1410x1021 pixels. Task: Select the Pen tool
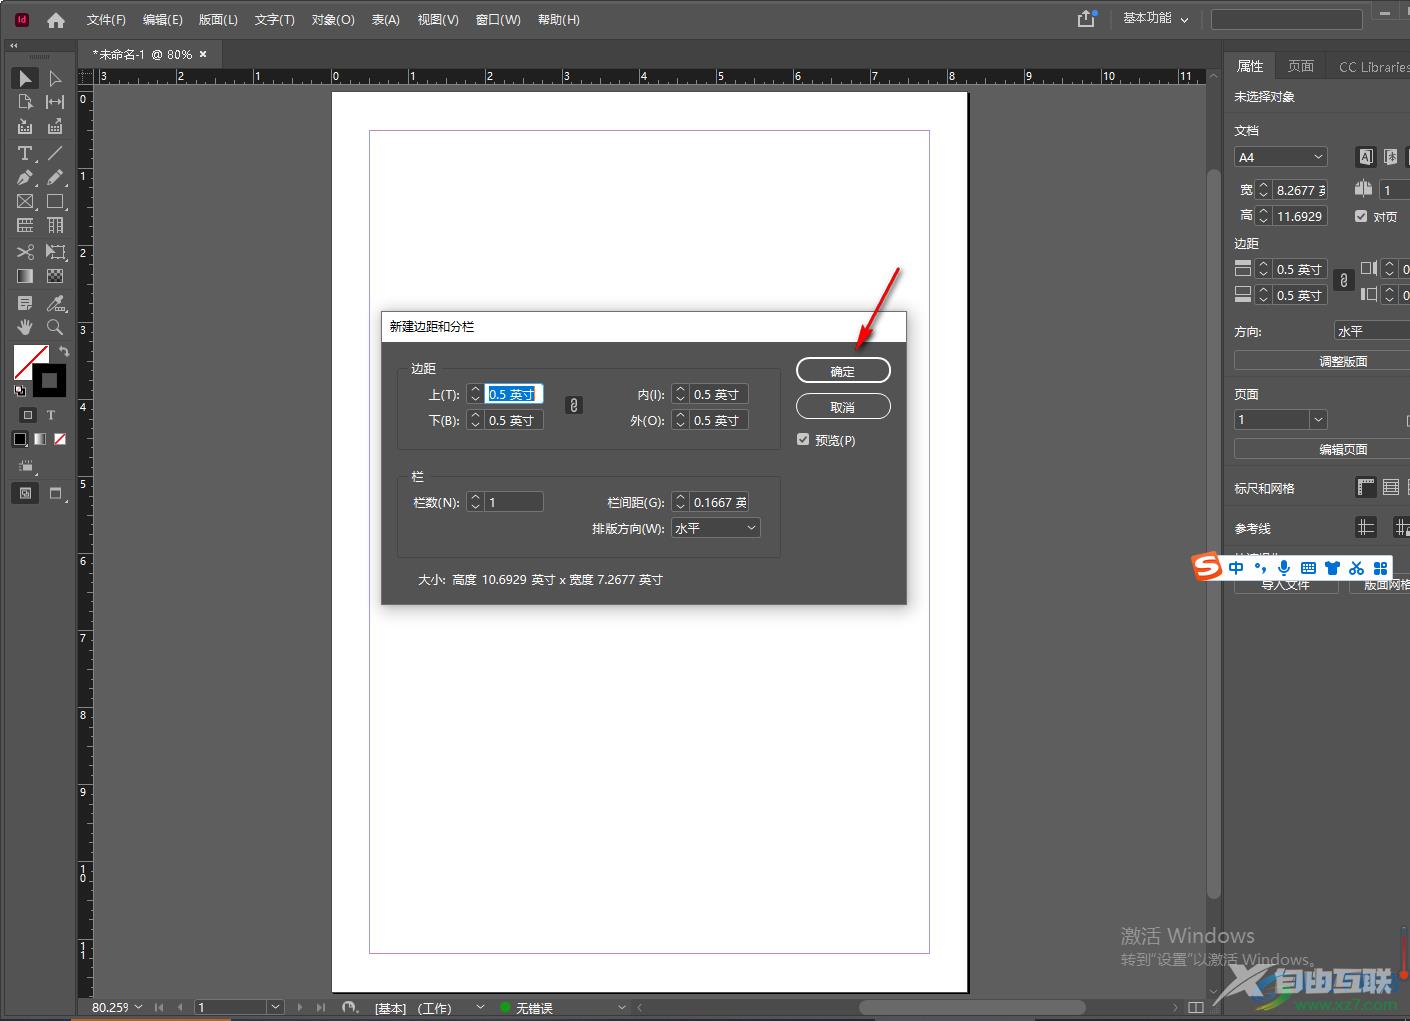(25, 177)
